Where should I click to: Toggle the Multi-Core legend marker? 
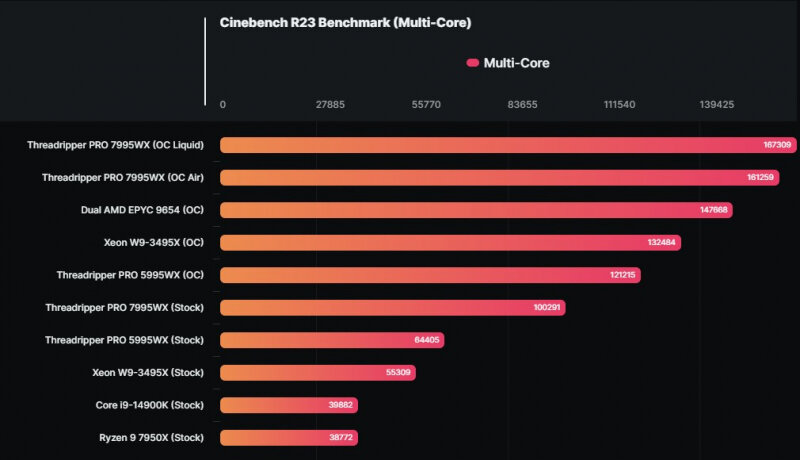(472, 63)
